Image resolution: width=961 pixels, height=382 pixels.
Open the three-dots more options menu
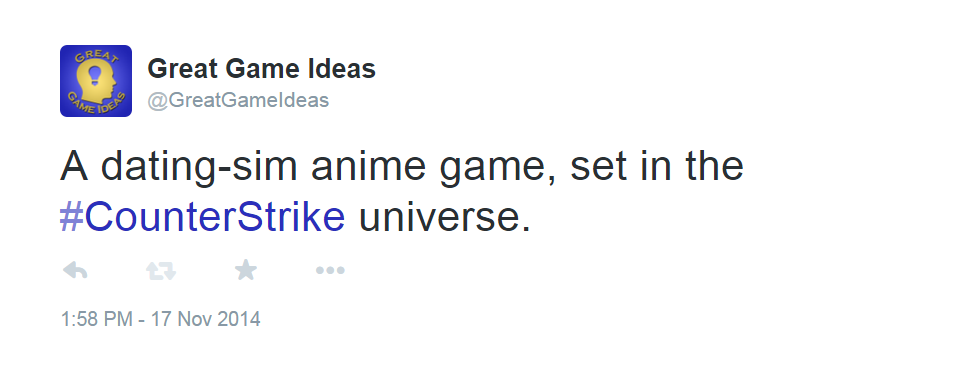click(x=330, y=270)
